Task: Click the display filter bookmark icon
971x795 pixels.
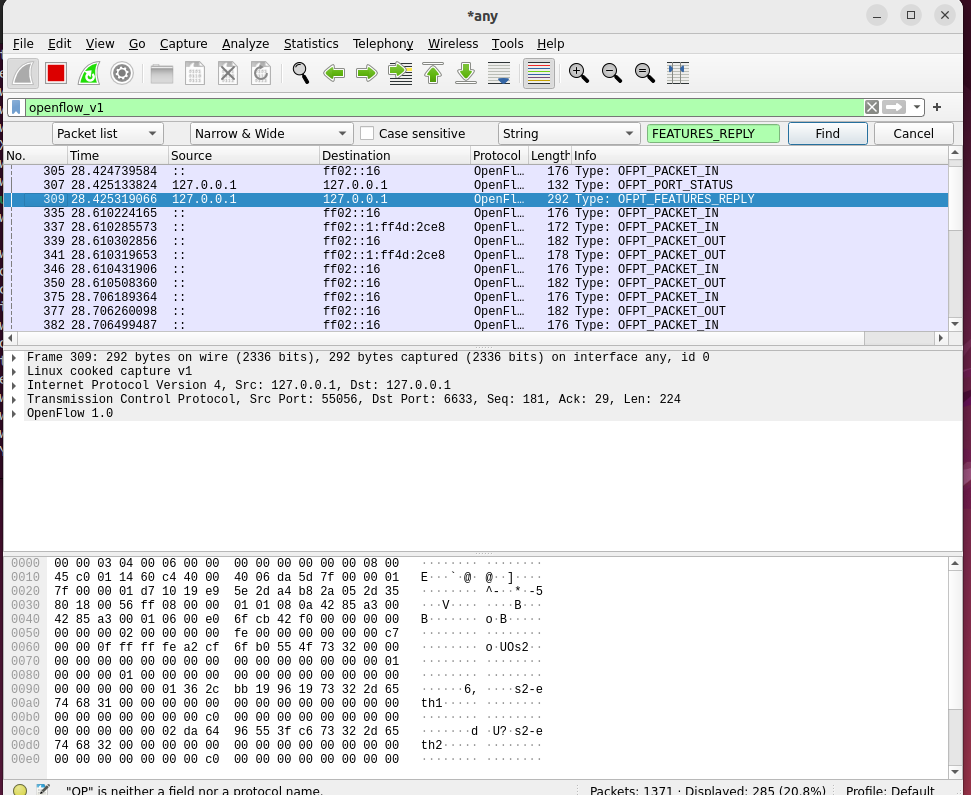Action: pyautogui.click(x=16, y=107)
